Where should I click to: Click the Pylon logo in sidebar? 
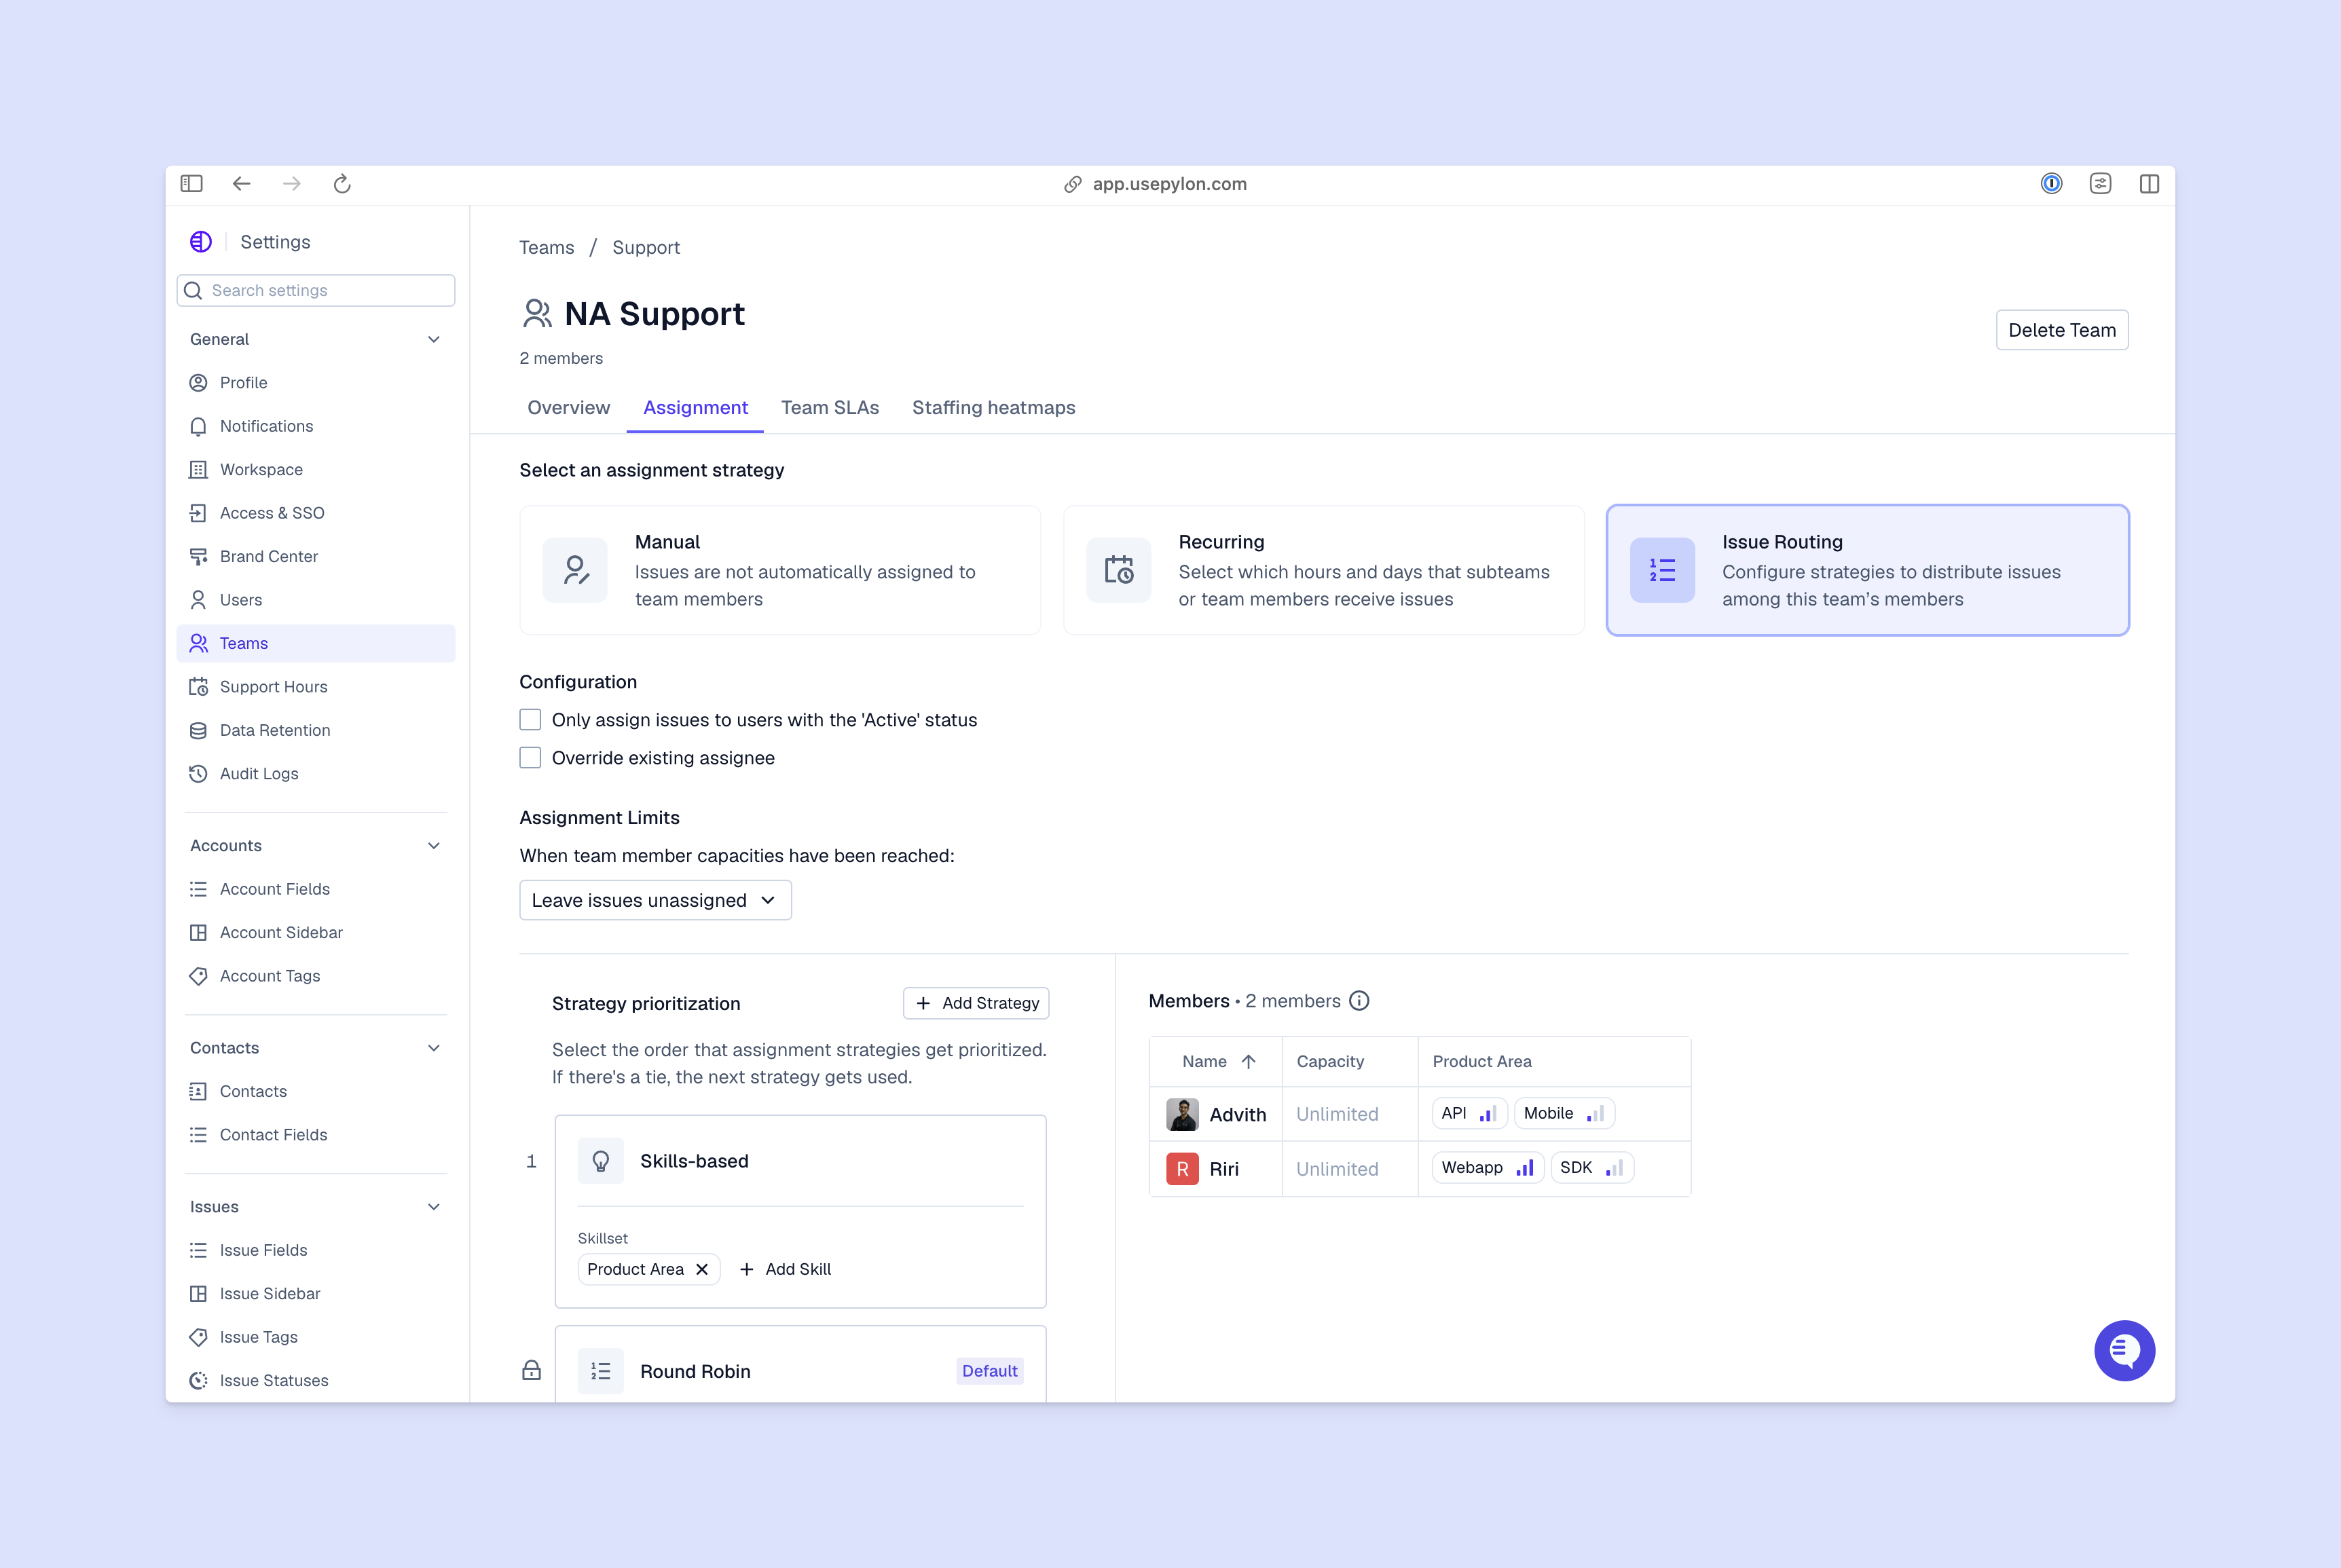pos(201,242)
